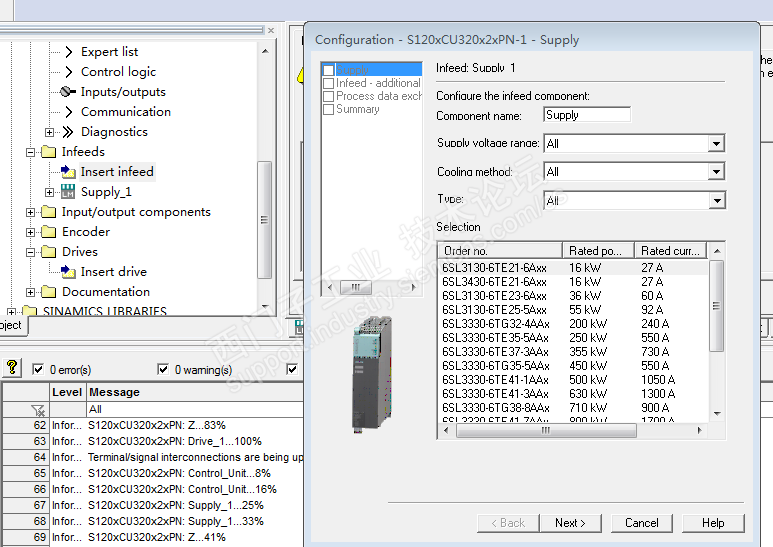Select message row 67 Supply_1...25%
Screen dimensions: 773x547
(153, 506)
